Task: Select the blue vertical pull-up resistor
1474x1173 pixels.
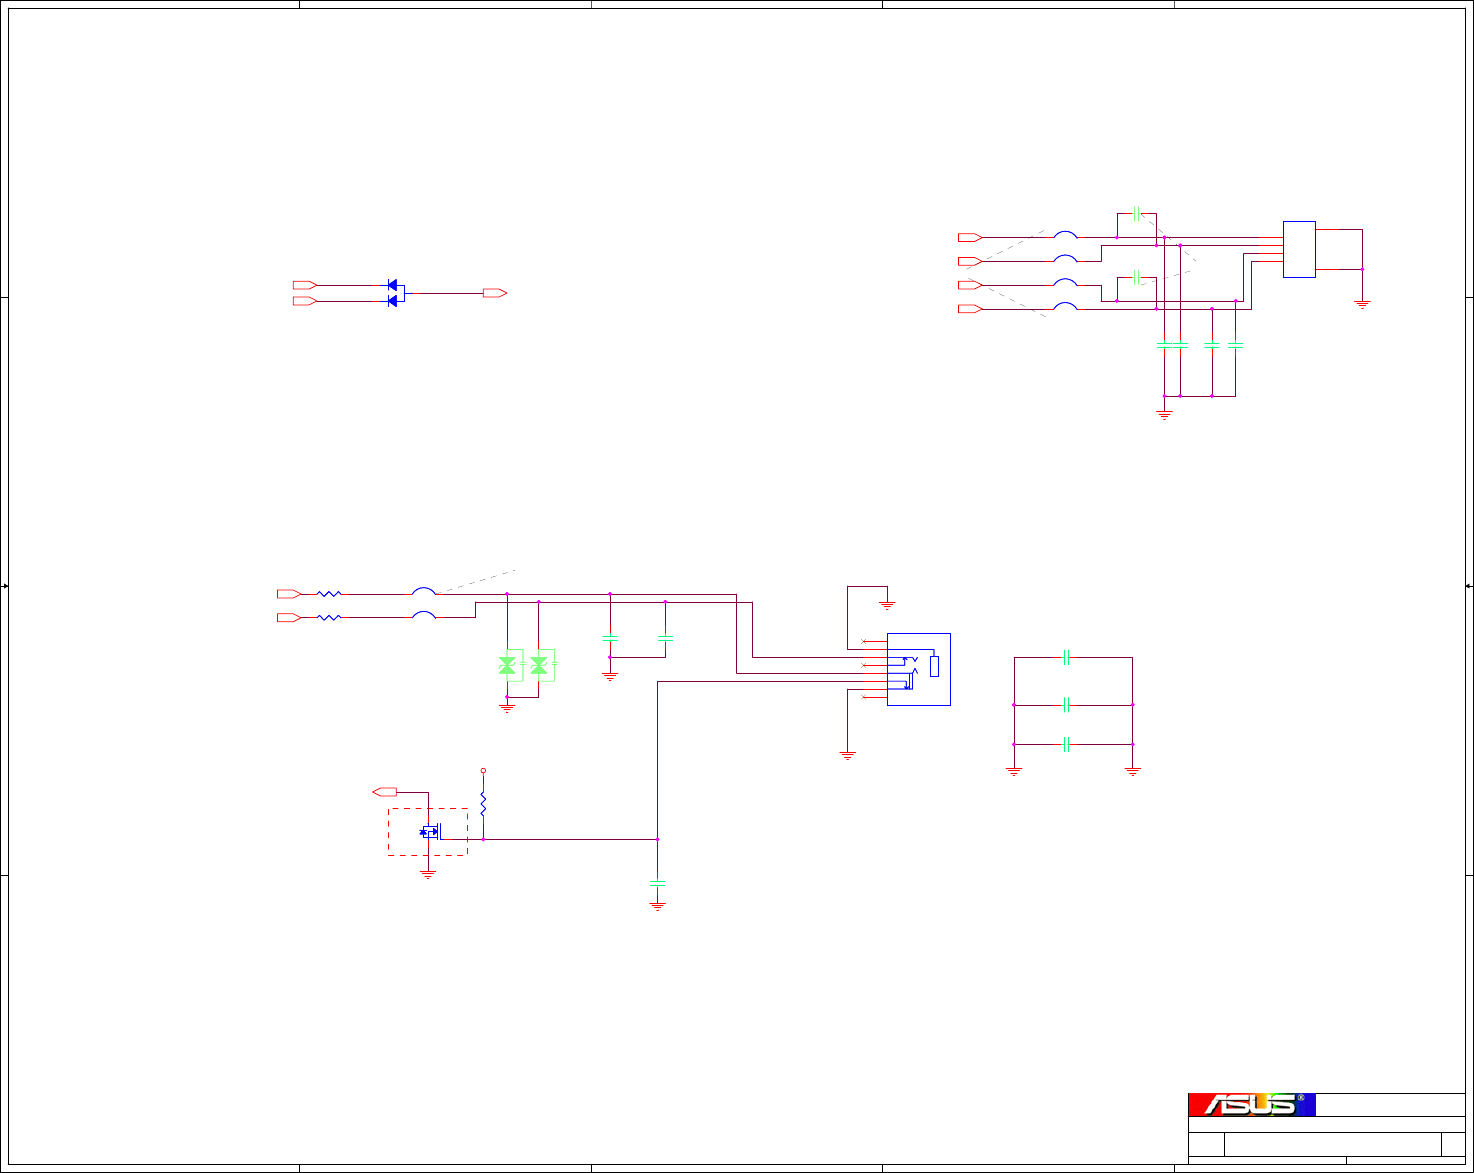Action: pyautogui.click(x=483, y=804)
